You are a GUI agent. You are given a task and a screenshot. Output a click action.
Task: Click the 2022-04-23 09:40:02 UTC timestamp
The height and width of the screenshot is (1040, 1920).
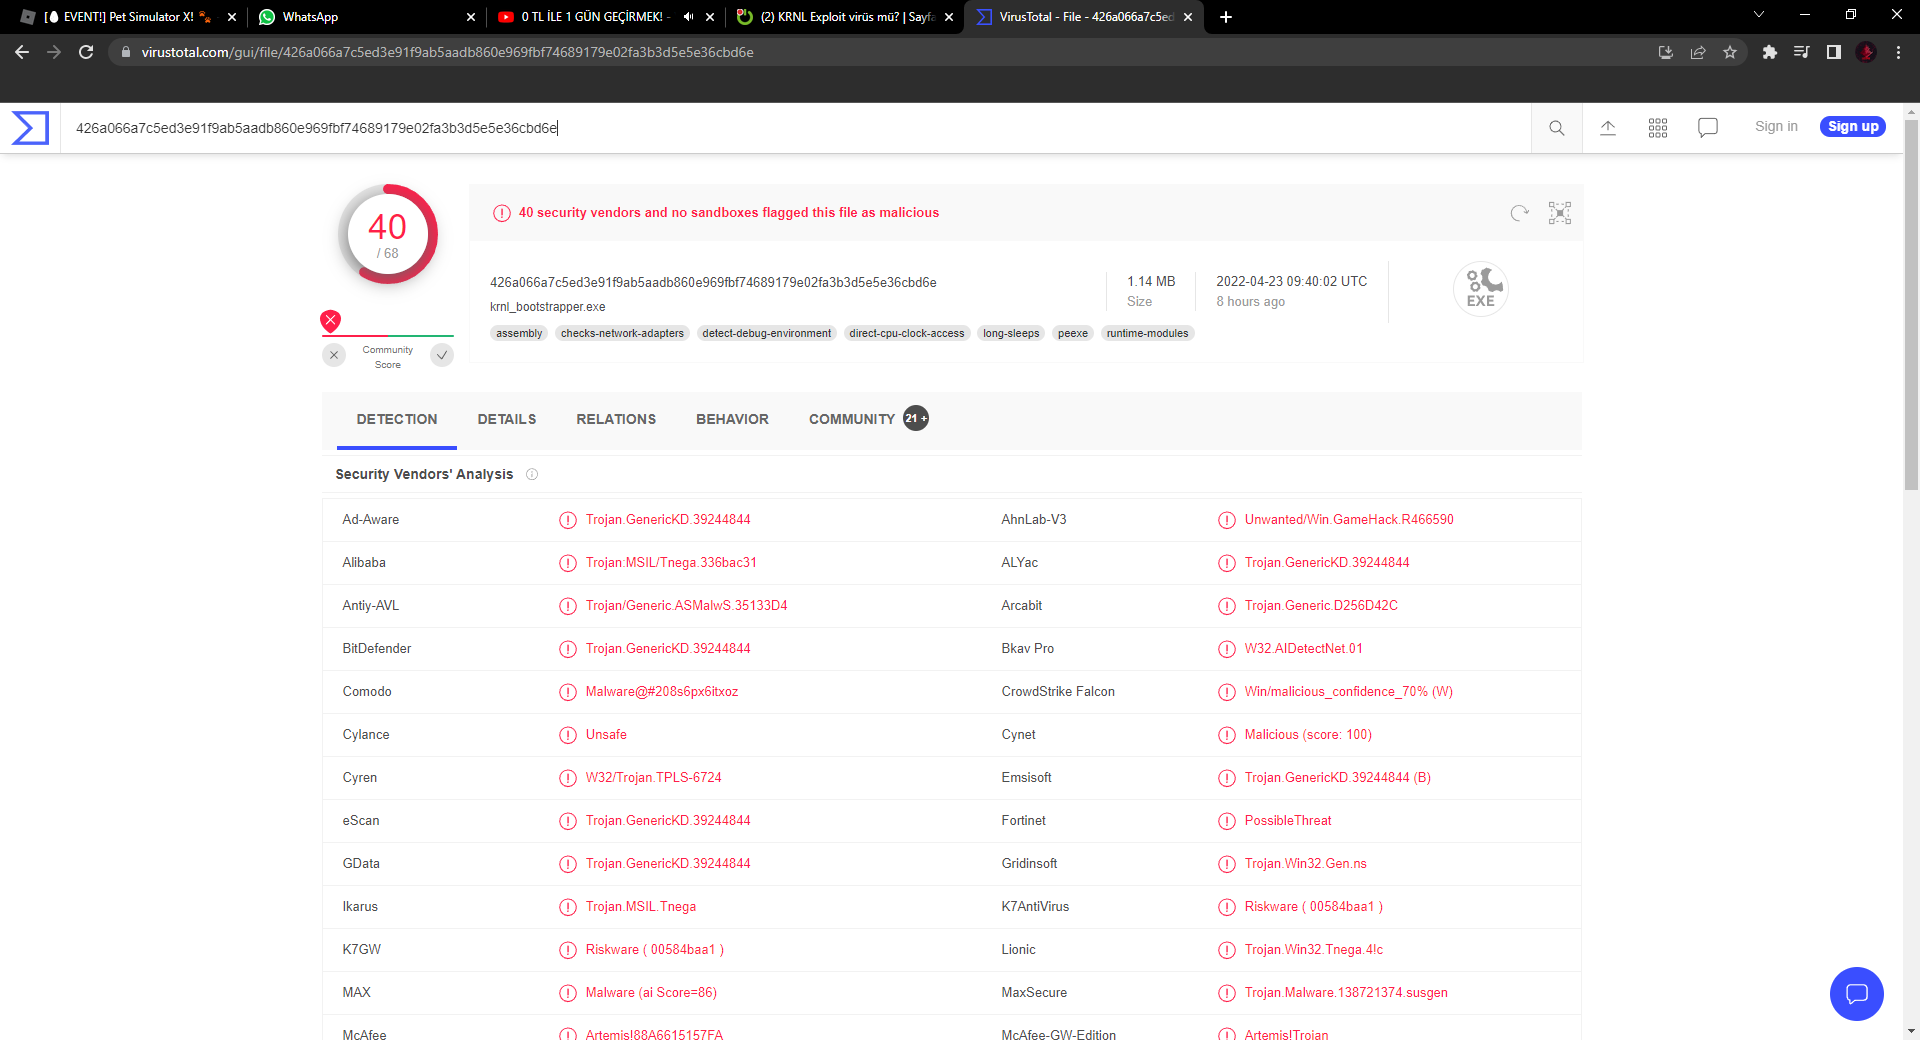[1291, 282]
